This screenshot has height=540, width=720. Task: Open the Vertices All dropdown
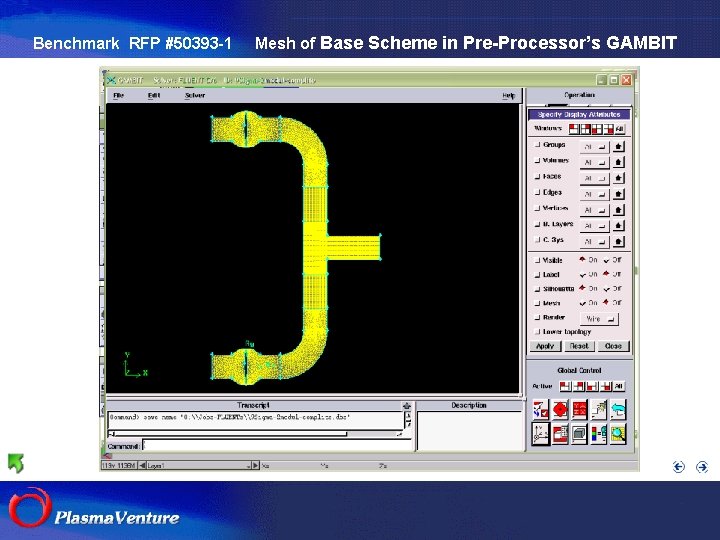pyautogui.click(x=595, y=210)
